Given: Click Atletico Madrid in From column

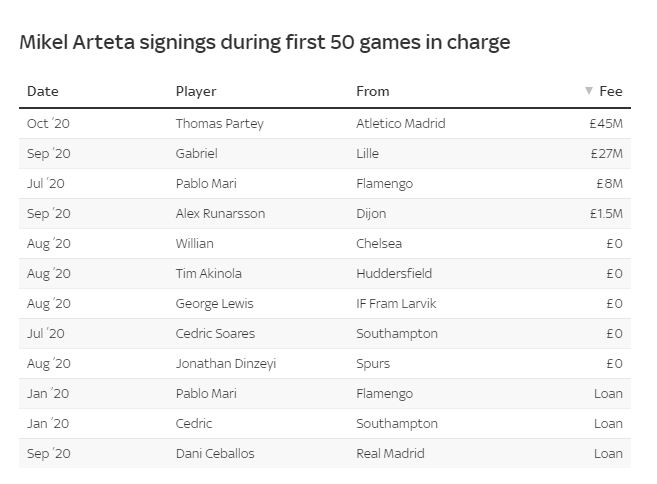Looking at the screenshot, I should pyautogui.click(x=401, y=124).
